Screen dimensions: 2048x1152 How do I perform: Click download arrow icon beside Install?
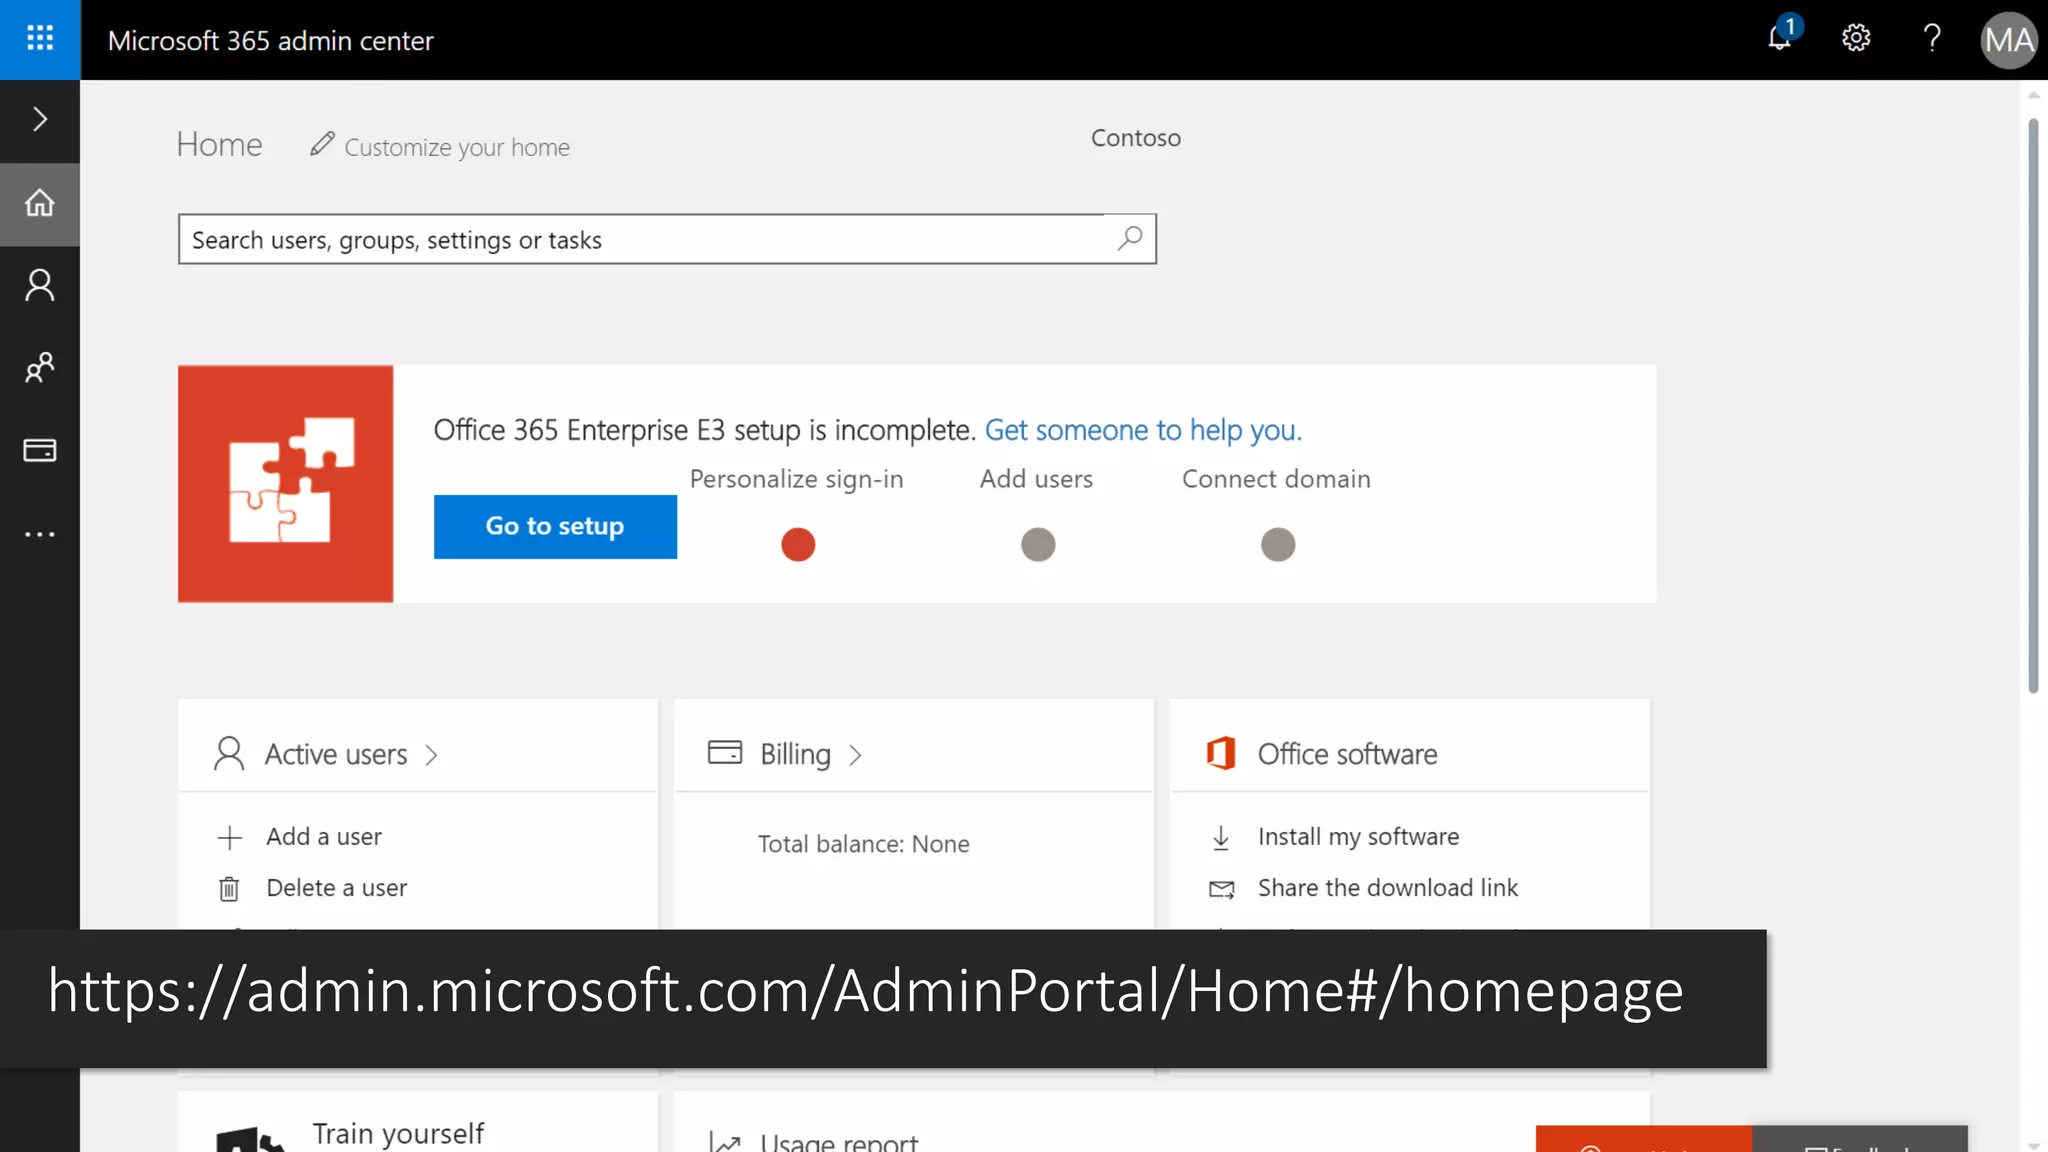point(1221,838)
